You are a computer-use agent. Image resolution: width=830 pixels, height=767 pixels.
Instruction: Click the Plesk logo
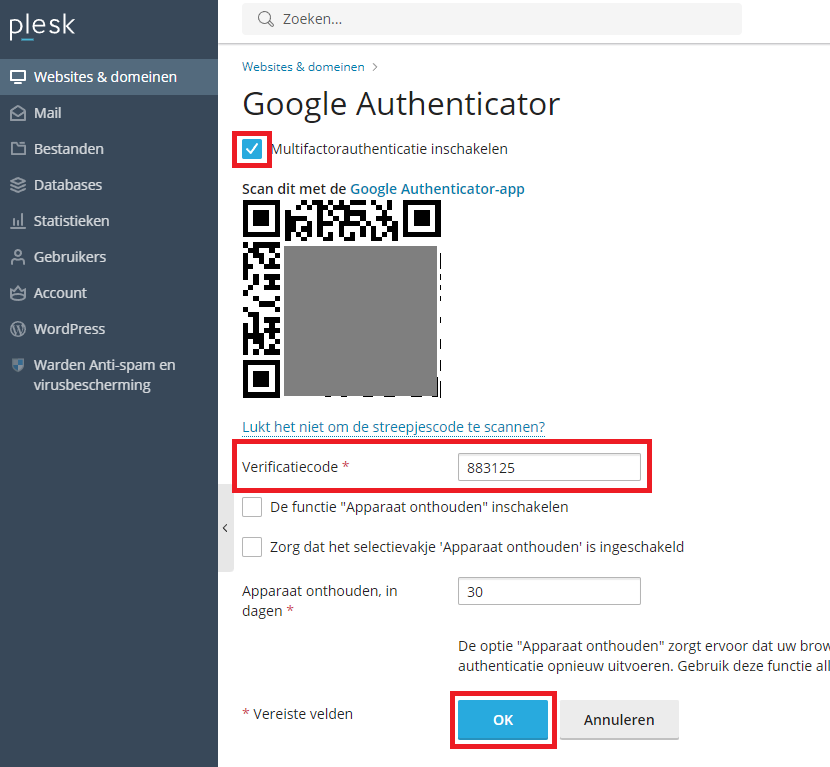(x=42, y=26)
